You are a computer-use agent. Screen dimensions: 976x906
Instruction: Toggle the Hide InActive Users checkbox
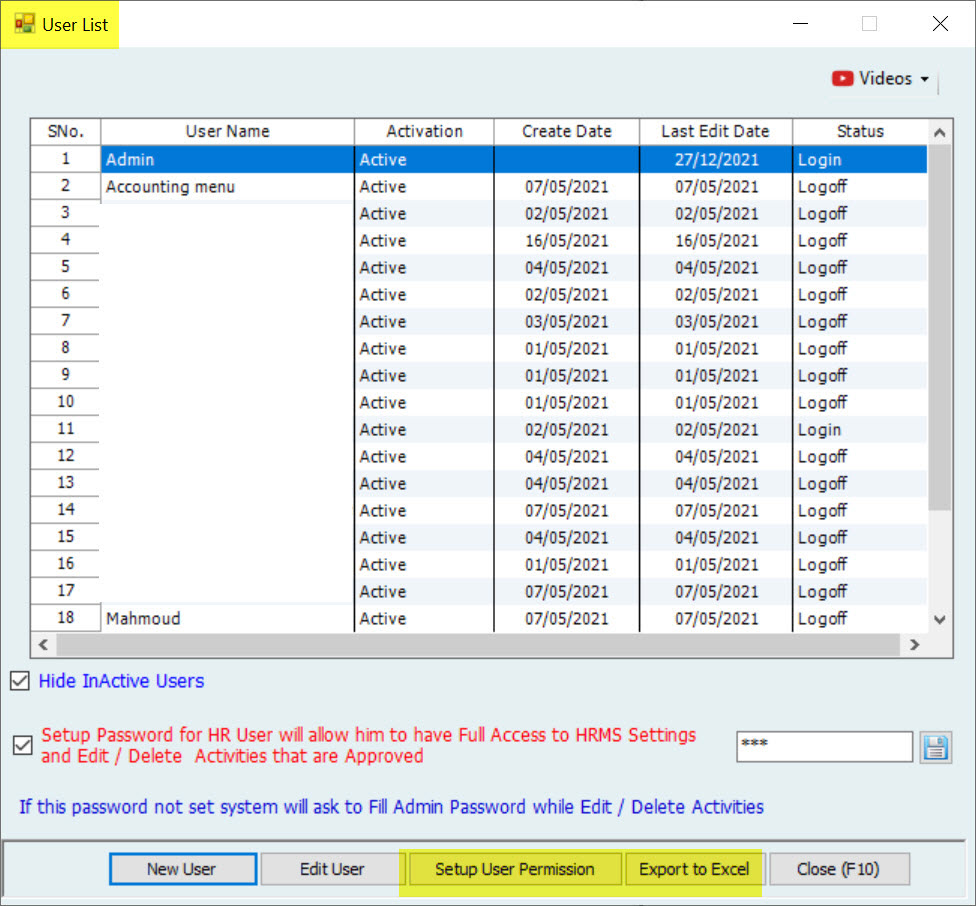(x=19, y=682)
